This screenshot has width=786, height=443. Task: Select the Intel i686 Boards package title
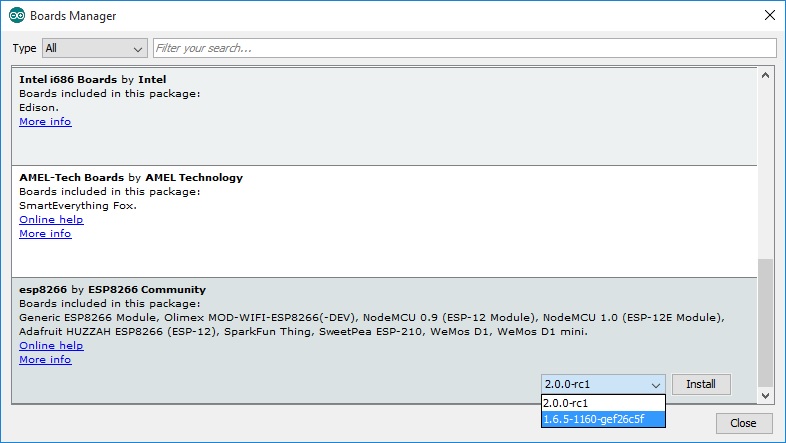93,79
